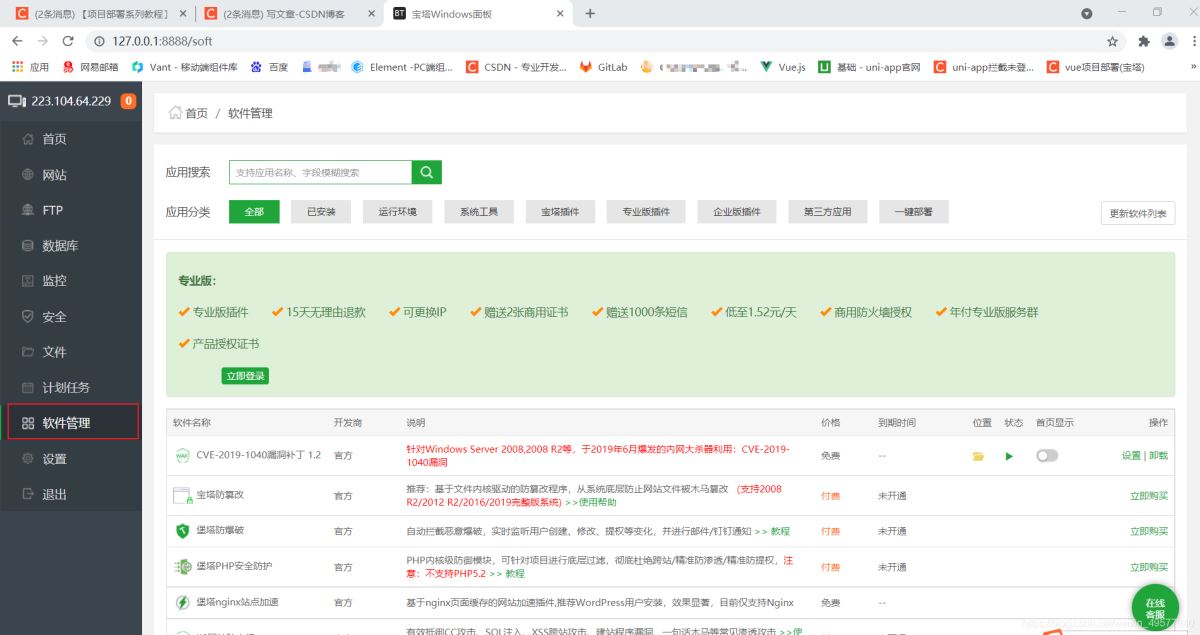Focus the 应用搜索 input field
Viewport: 1200px width, 635px height.
tap(320, 172)
